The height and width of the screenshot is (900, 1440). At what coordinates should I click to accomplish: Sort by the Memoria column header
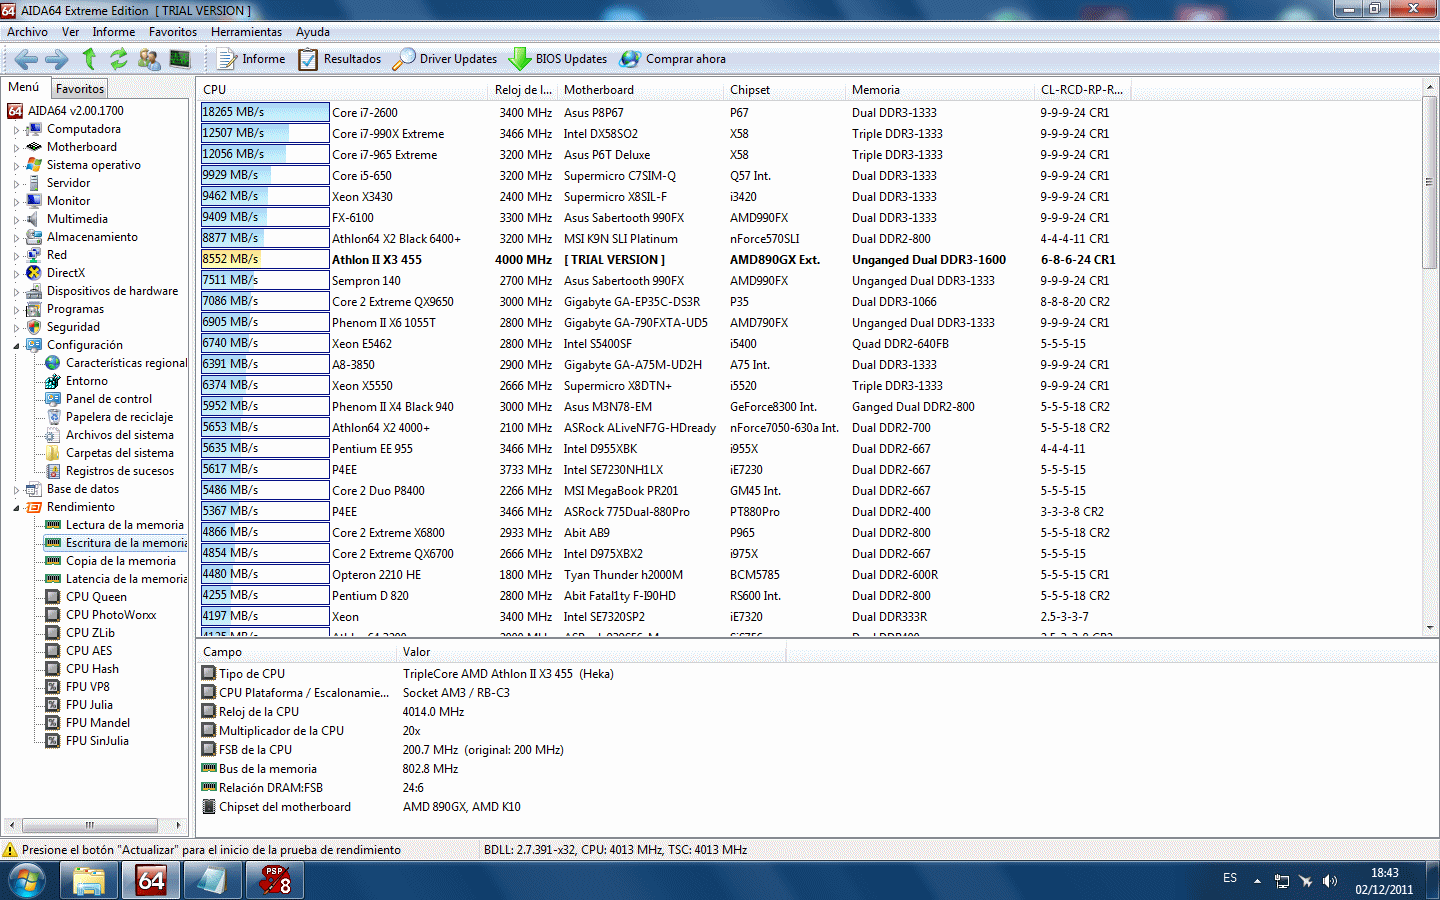tap(939, 90)
